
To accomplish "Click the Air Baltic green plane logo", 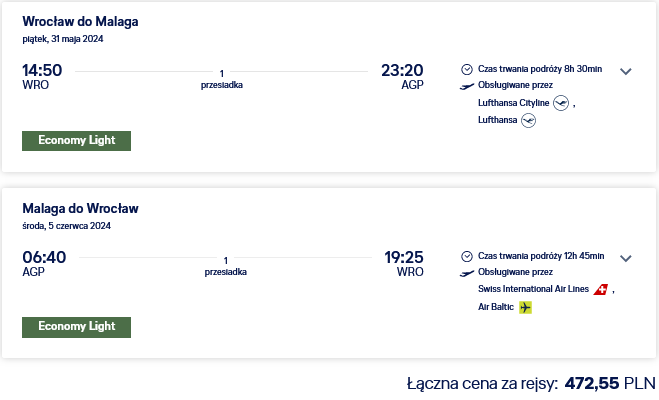I will pos(525,307).
